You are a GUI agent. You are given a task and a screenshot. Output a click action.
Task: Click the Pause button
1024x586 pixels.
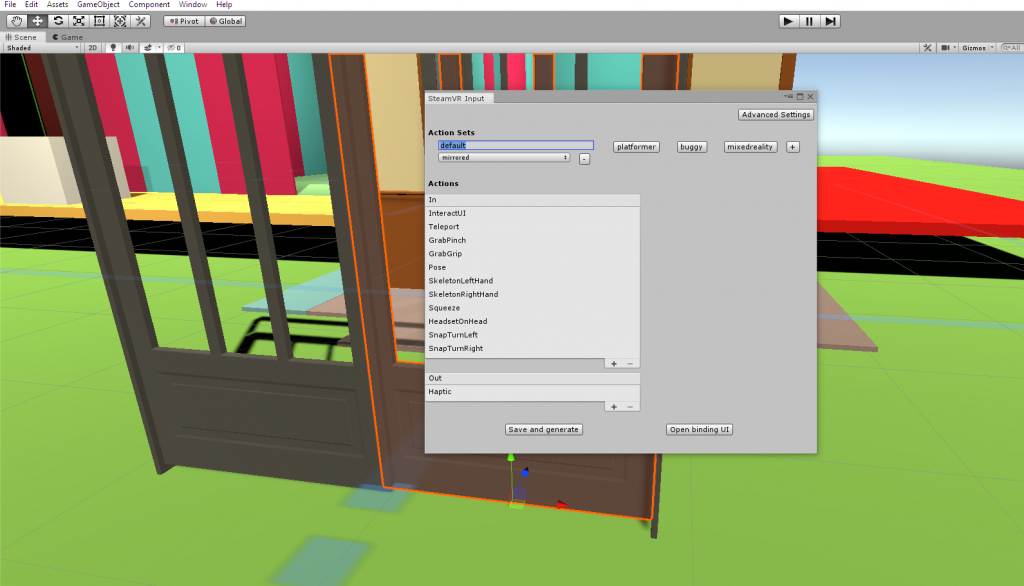[x=809, y=21]
